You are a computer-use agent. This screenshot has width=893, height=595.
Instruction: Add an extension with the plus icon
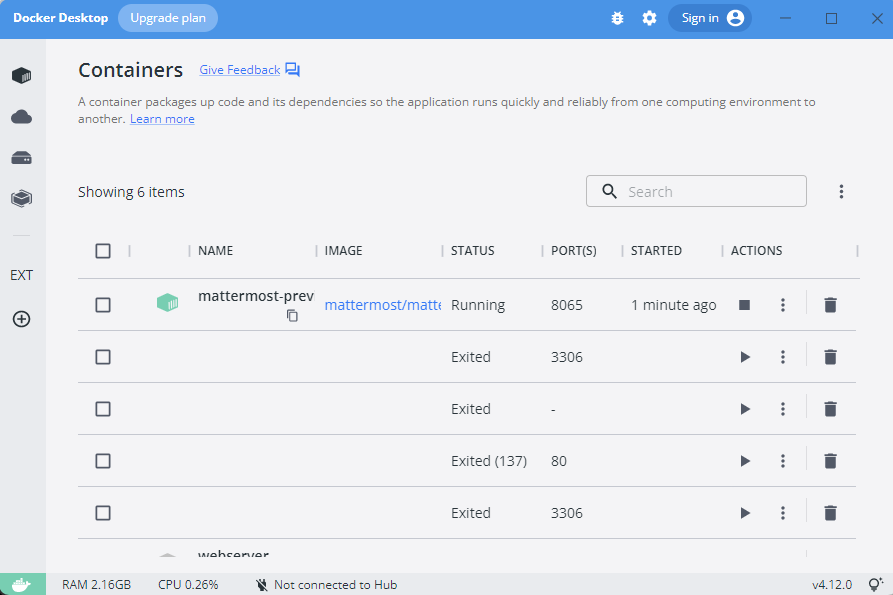(x=22, y=319)
